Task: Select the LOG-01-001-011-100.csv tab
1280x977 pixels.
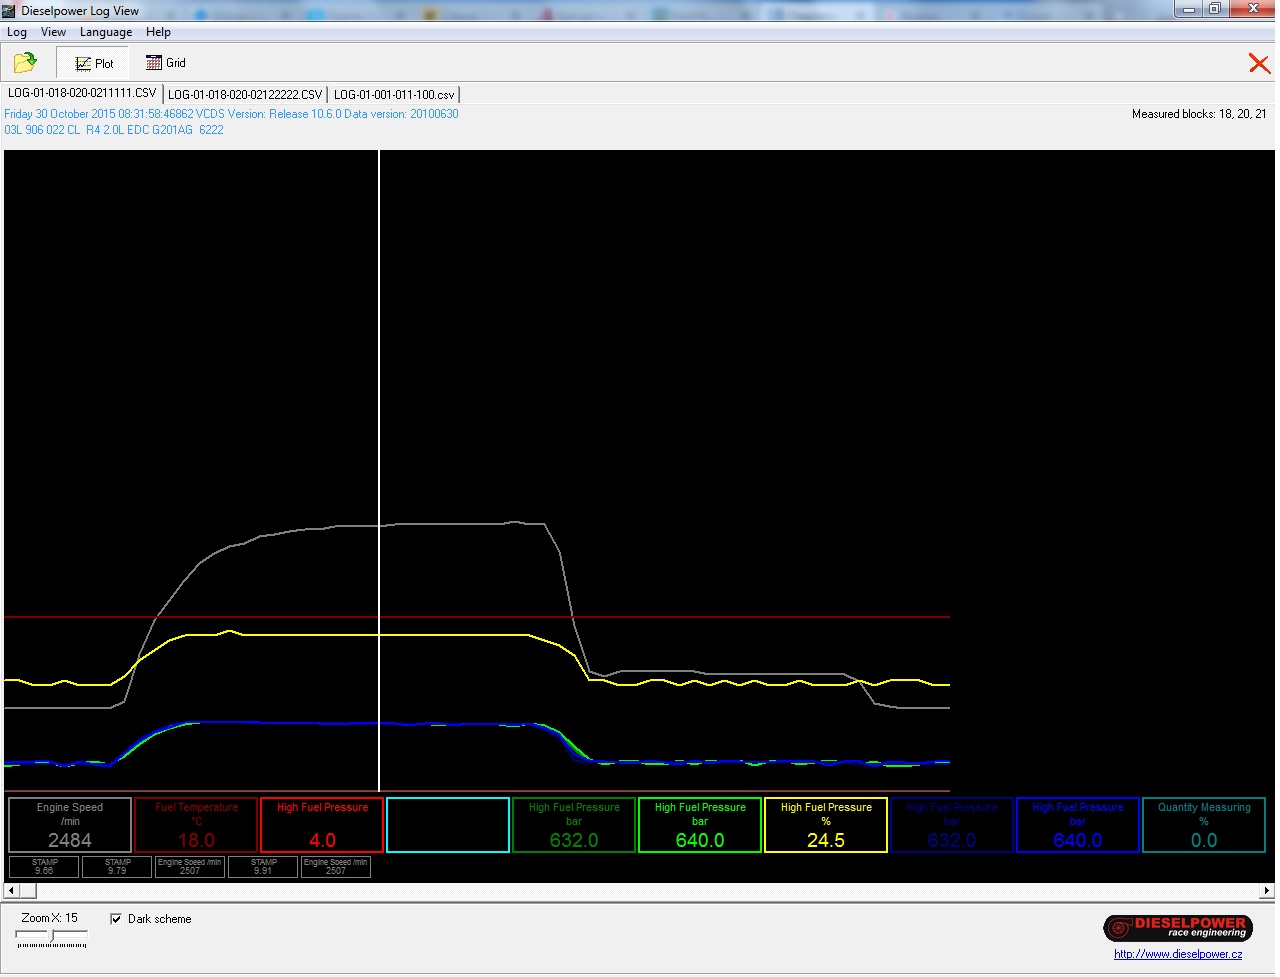Action: pyautogui.click(x=394, y=95)
